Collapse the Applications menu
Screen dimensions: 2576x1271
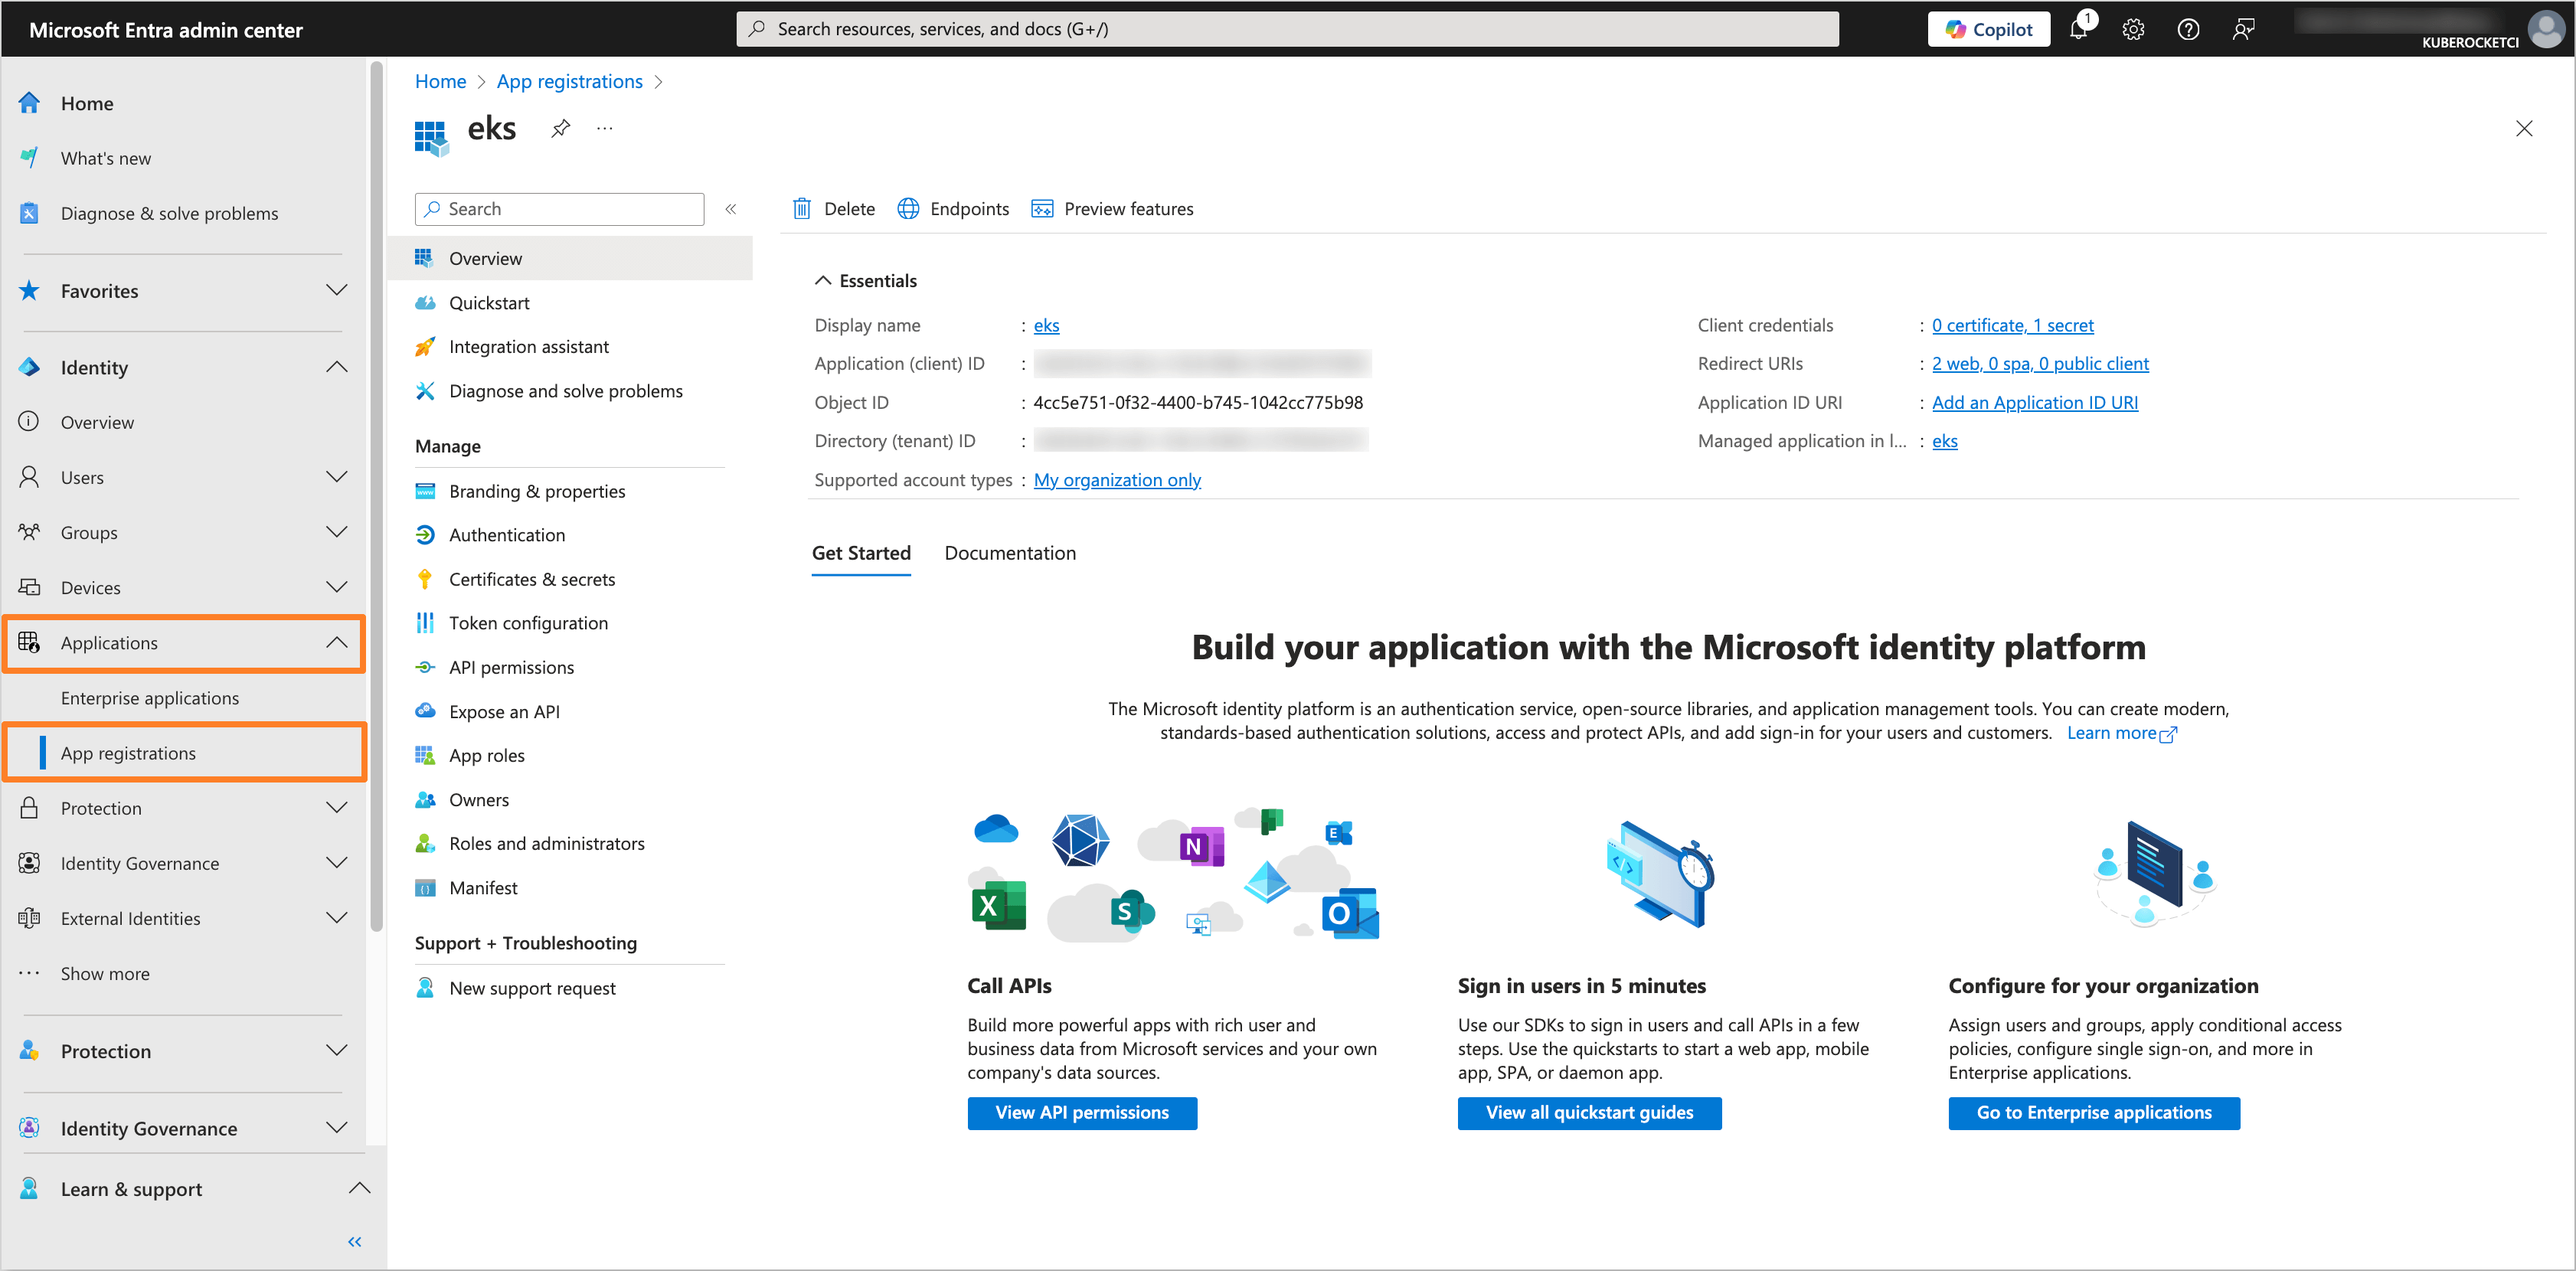point(337,643)
